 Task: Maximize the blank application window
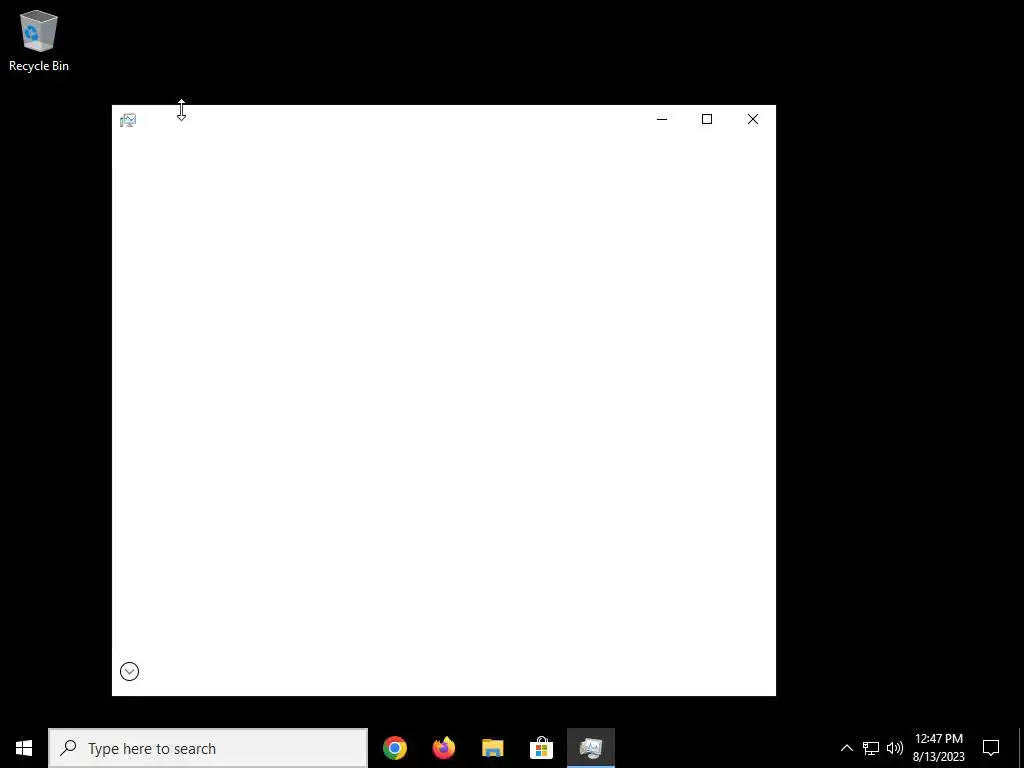click(707, 119)
